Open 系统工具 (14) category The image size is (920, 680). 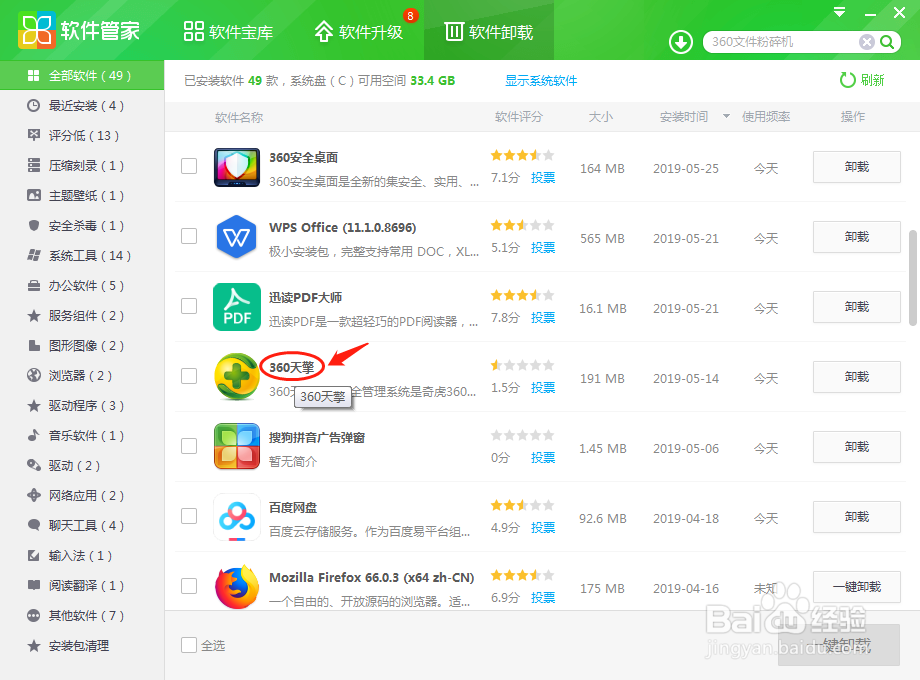click(82, 255)
